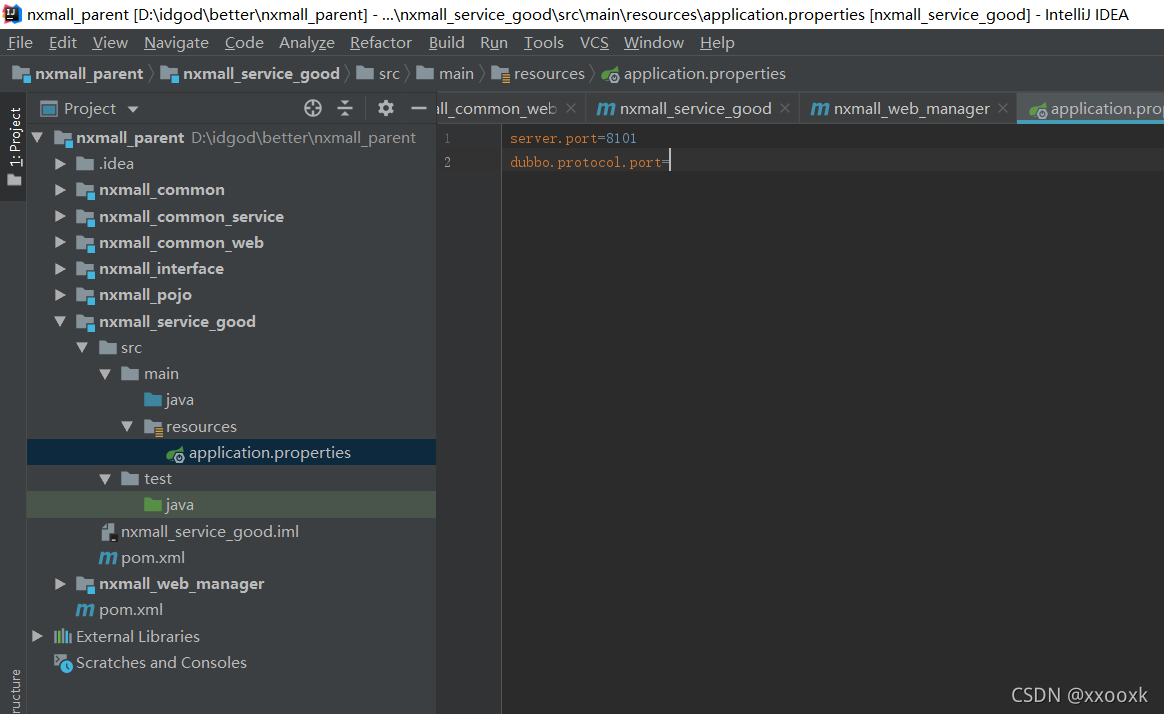The image size is (1164, 714).
Task: Close the nxmall_web_manager editor tab
Action: click(x=1003, y=108)
